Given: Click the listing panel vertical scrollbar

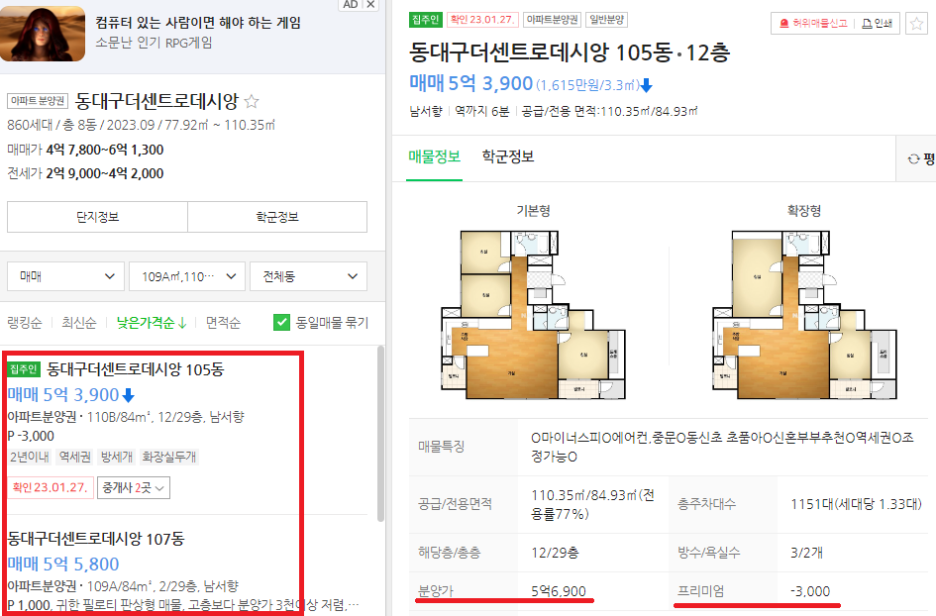Looking at the screenshot, I should click(380, 434).
